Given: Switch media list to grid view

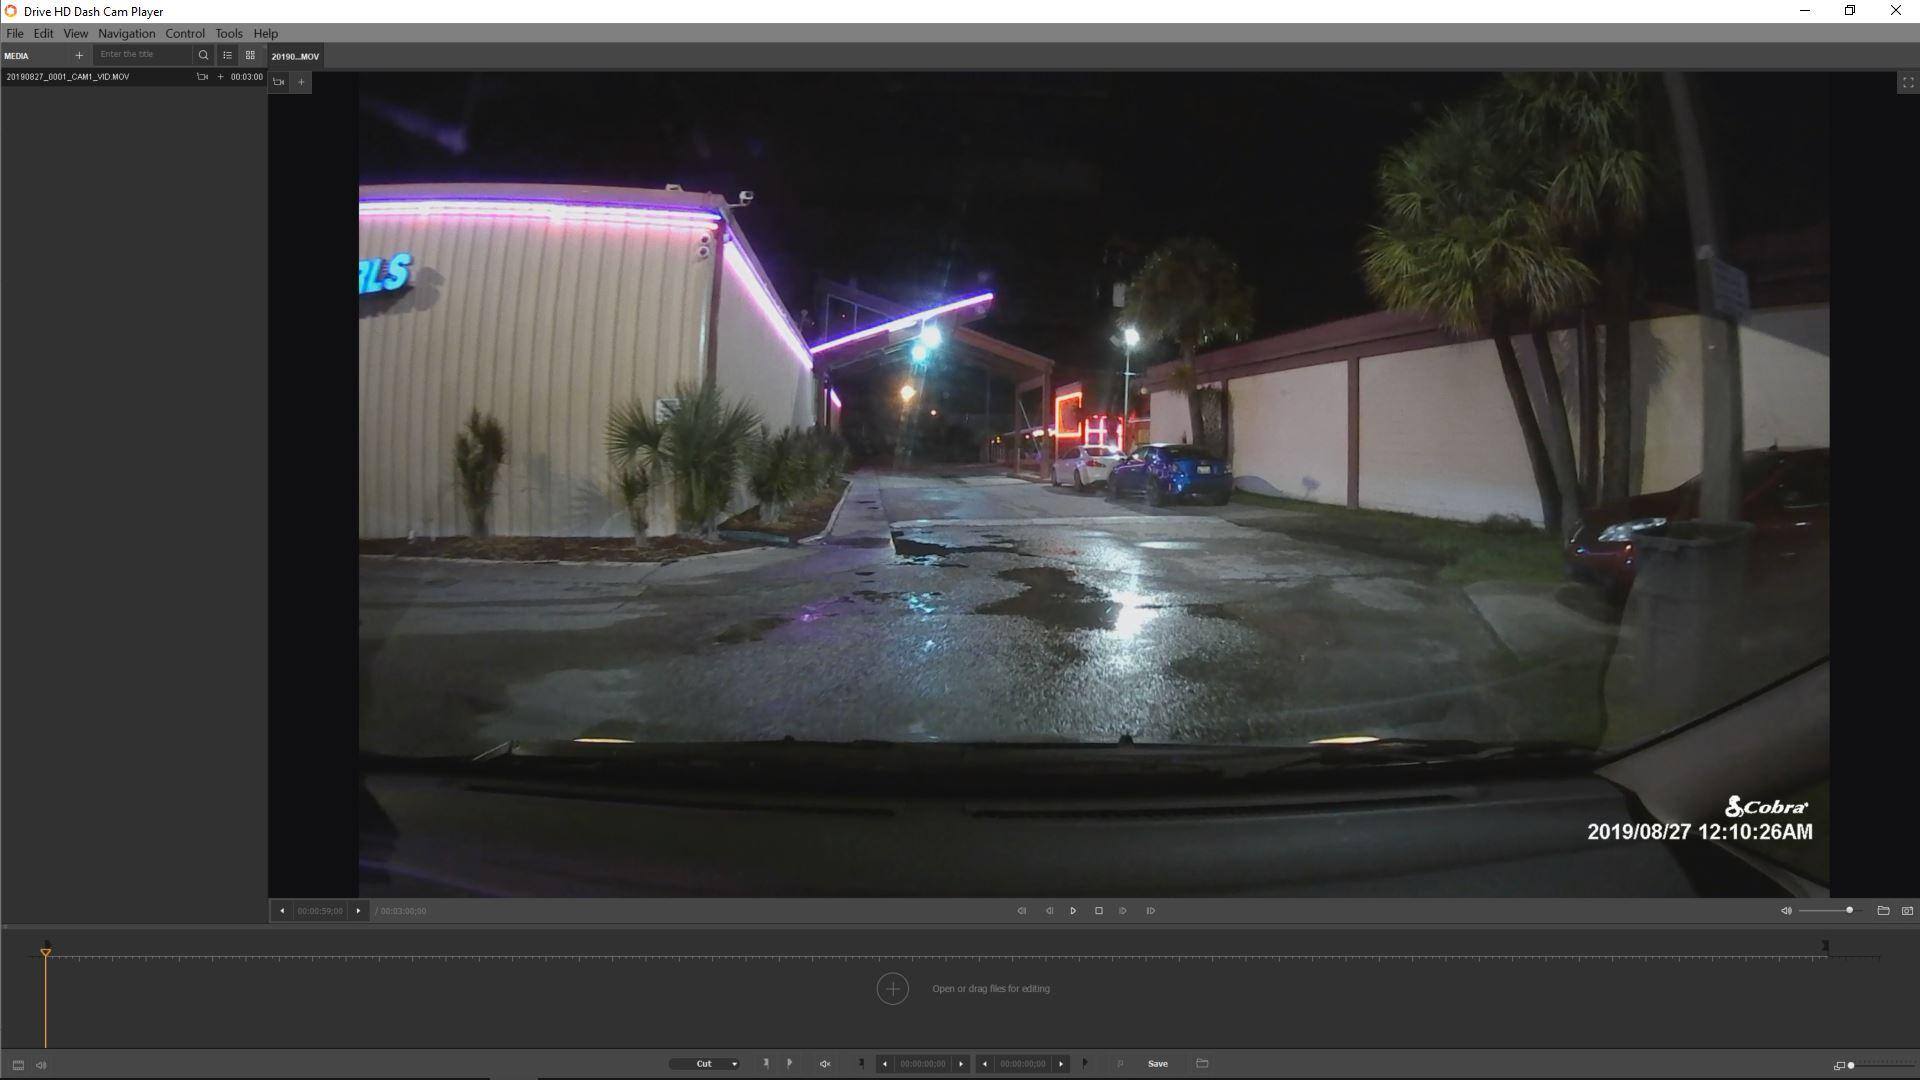Looking at the screenshot, I should coord(250,55).
